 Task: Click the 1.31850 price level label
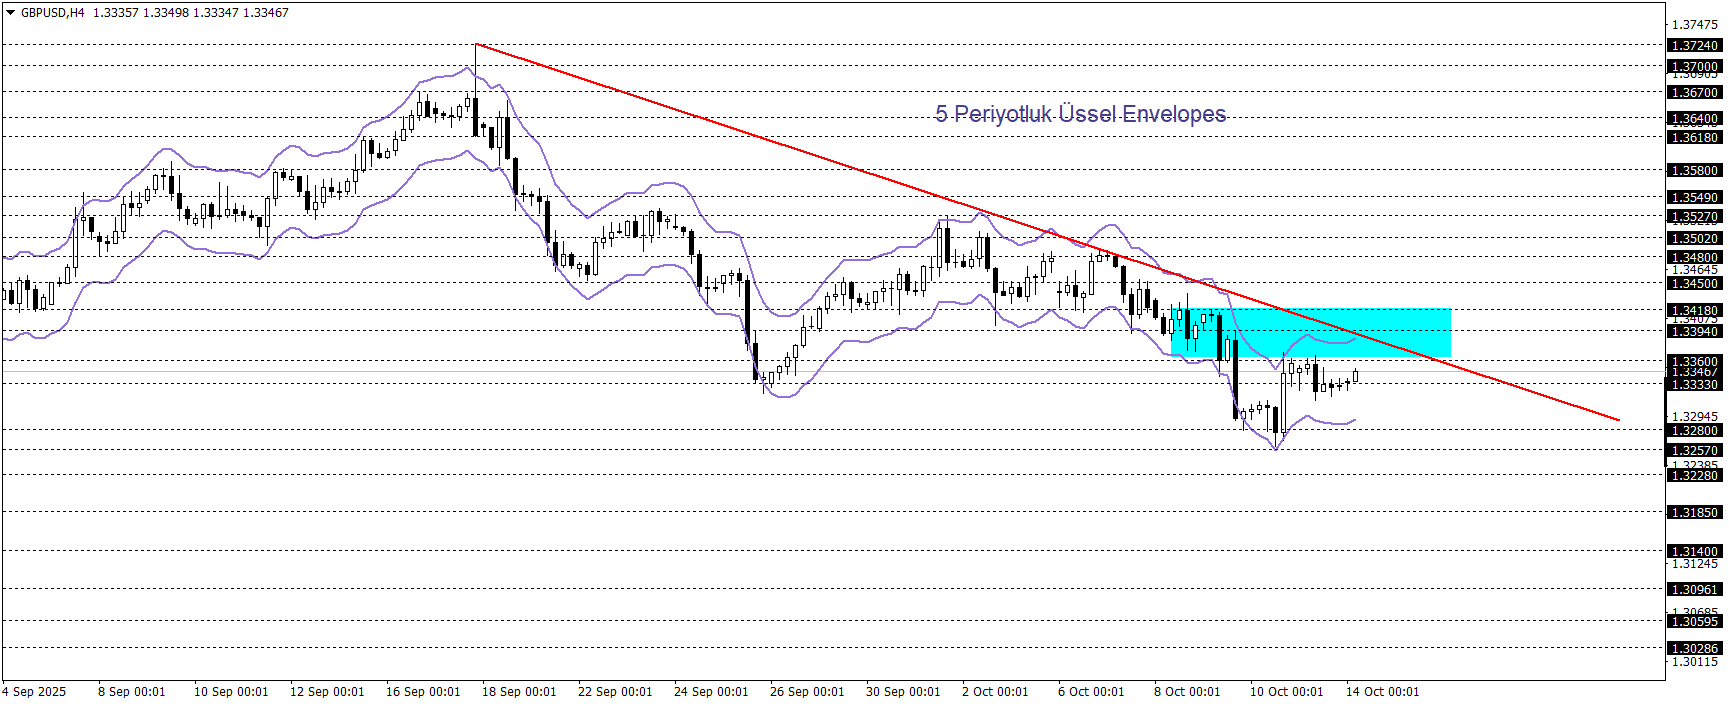coord(1694,512)
